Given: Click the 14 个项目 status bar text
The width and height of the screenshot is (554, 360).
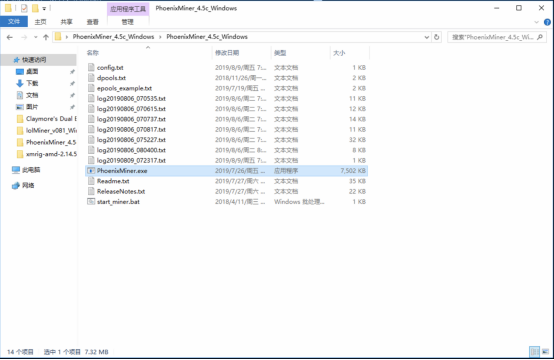Looking at the screenshot, I should pos(20,352).
